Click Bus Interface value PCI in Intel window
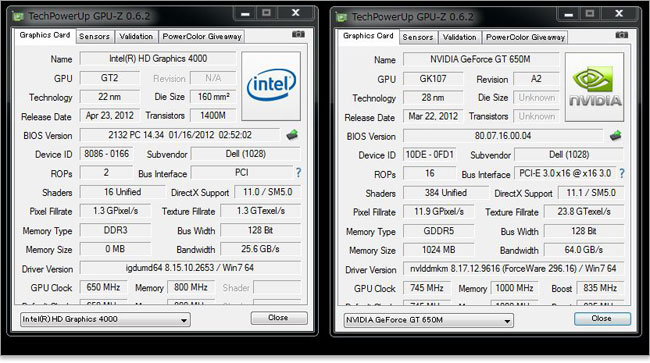Screen dimensions: 650x363 coord(242,172)
